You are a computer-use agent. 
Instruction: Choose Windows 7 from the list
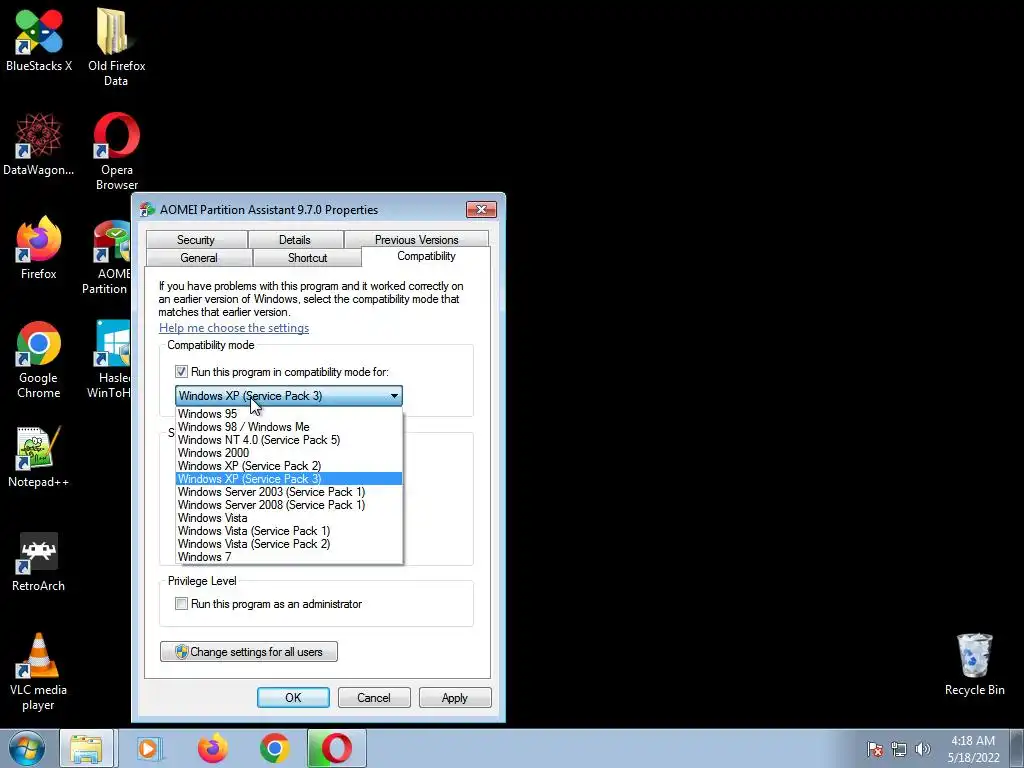coord(289,557)
